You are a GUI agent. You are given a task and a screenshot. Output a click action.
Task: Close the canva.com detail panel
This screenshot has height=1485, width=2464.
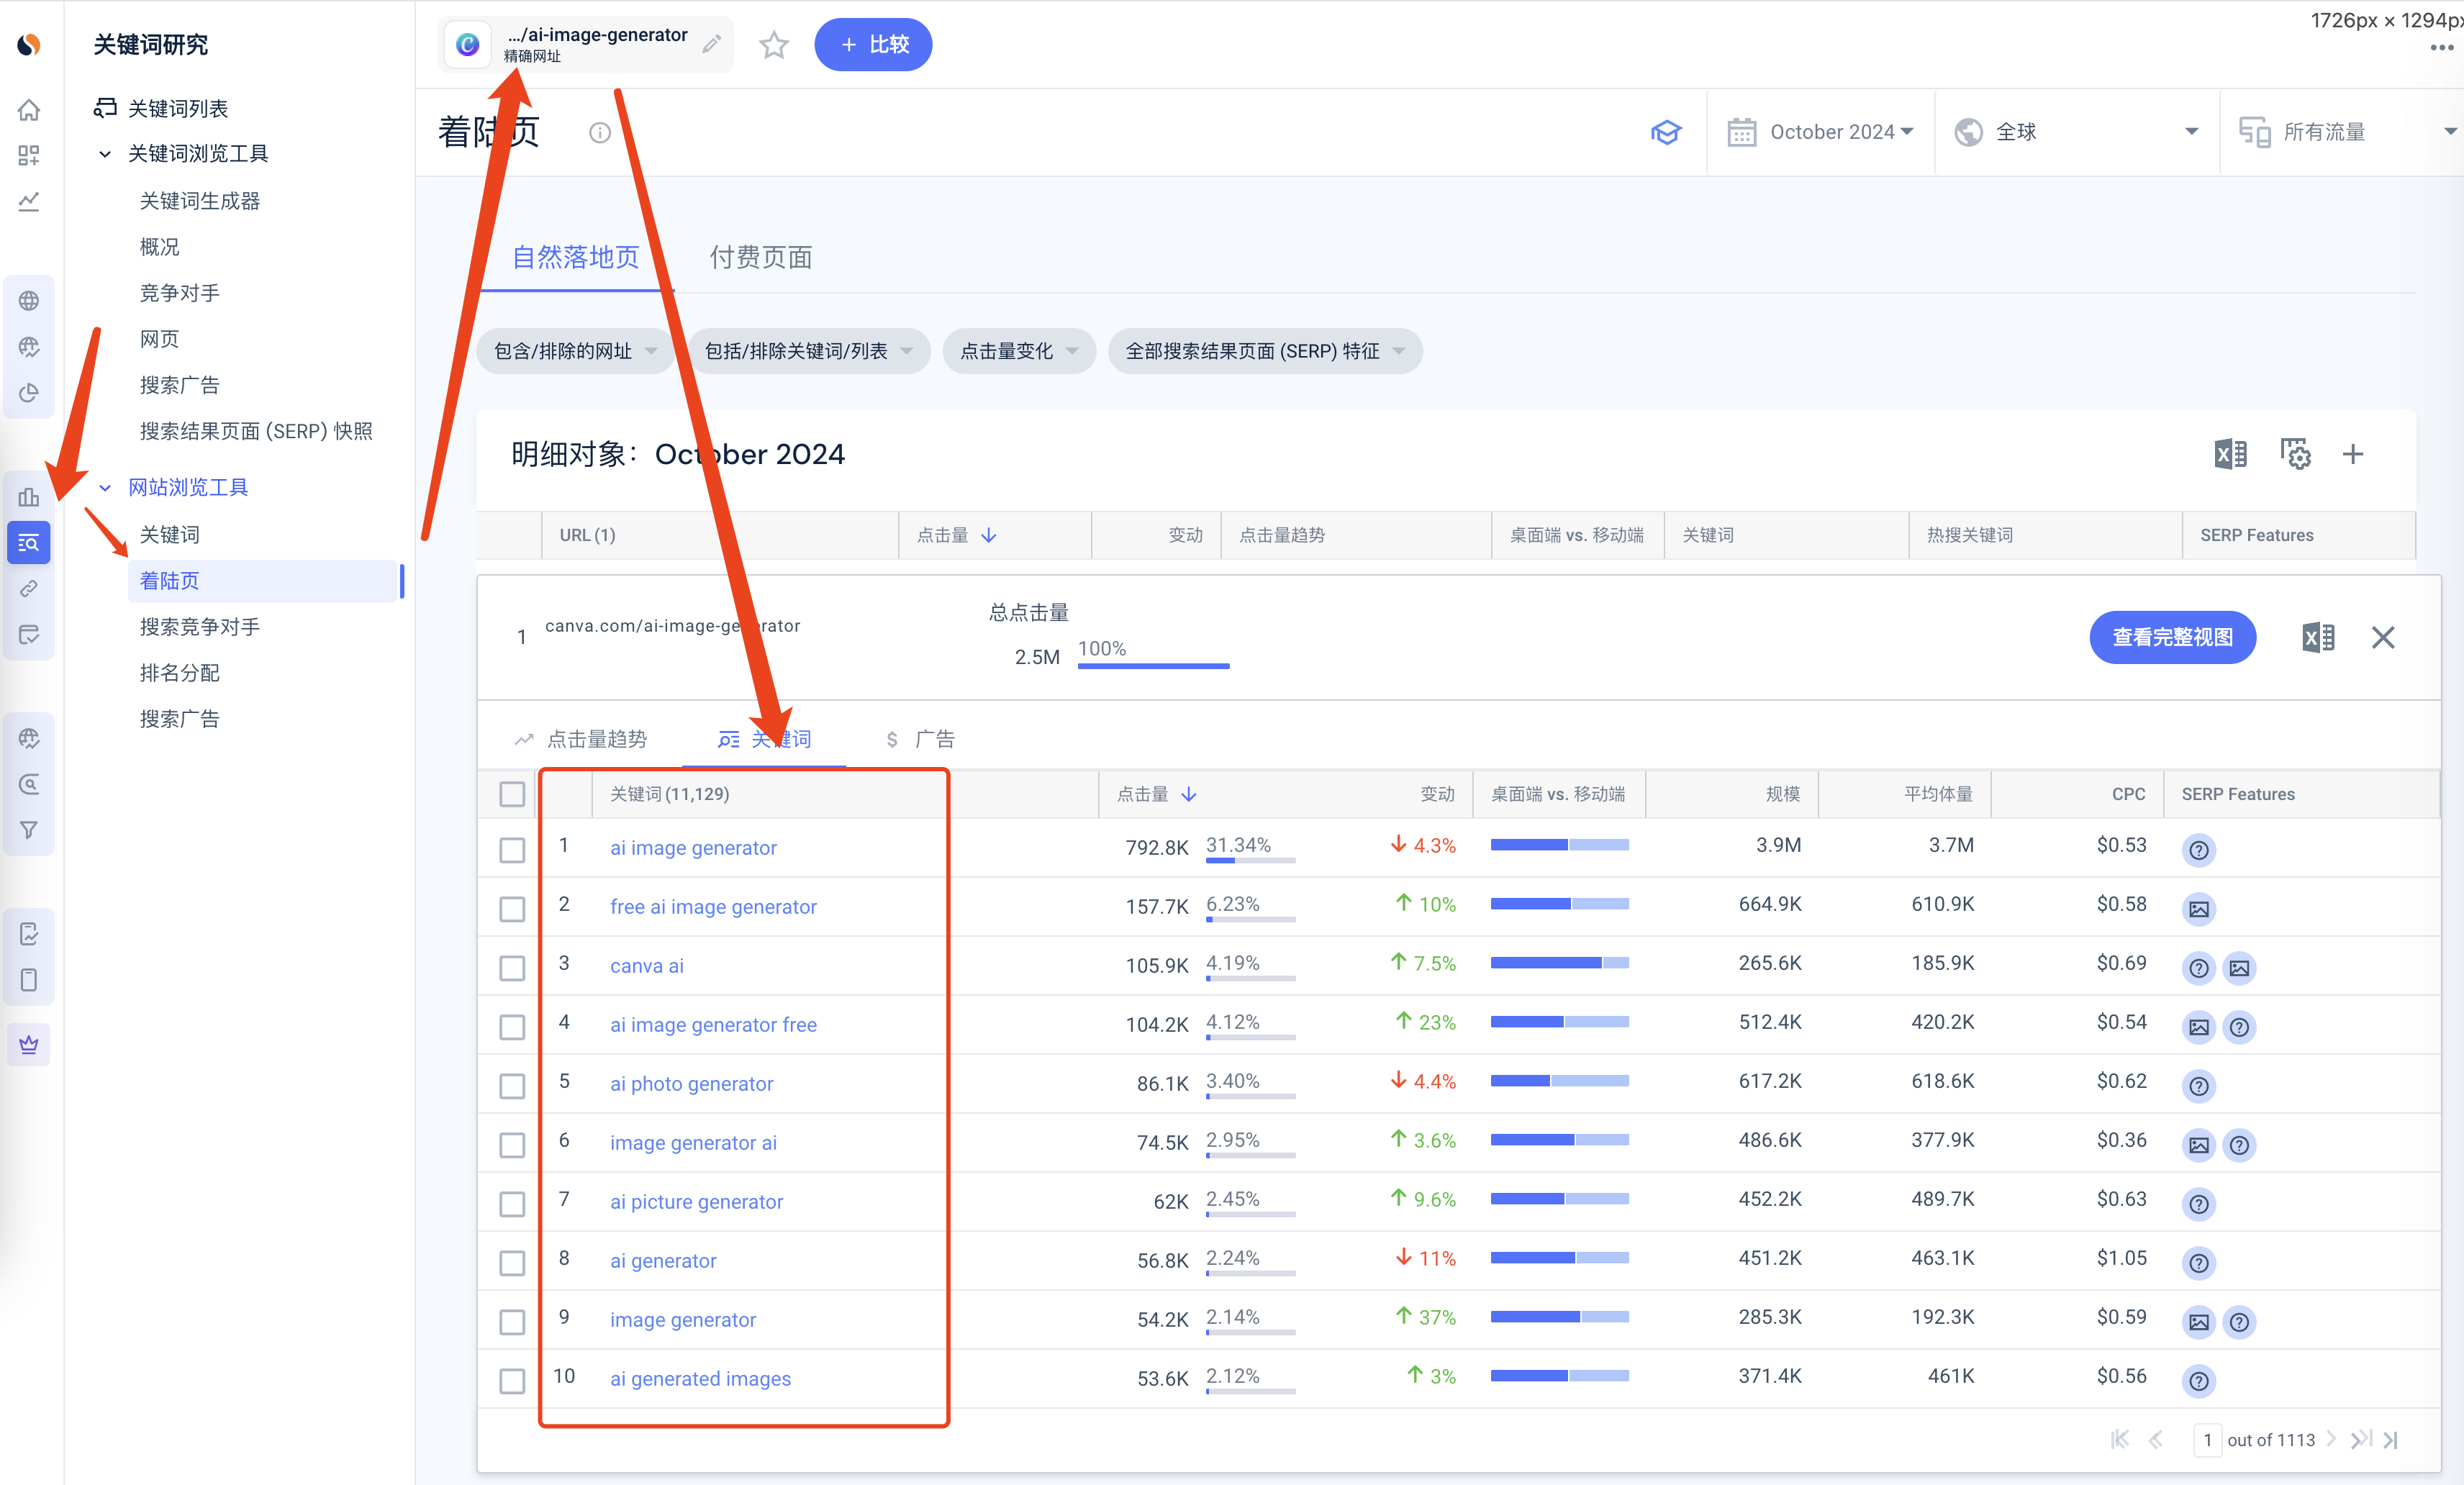[2383, 637]
